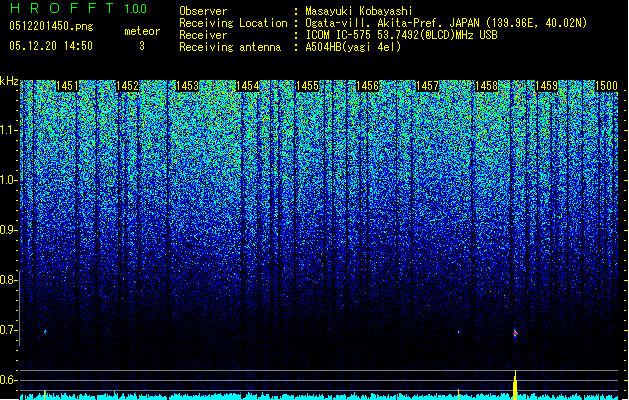Viewport: 629px width, 400px height.
Task: Click the faint meteor echo before 1451
Action: [x=45, y=332]
